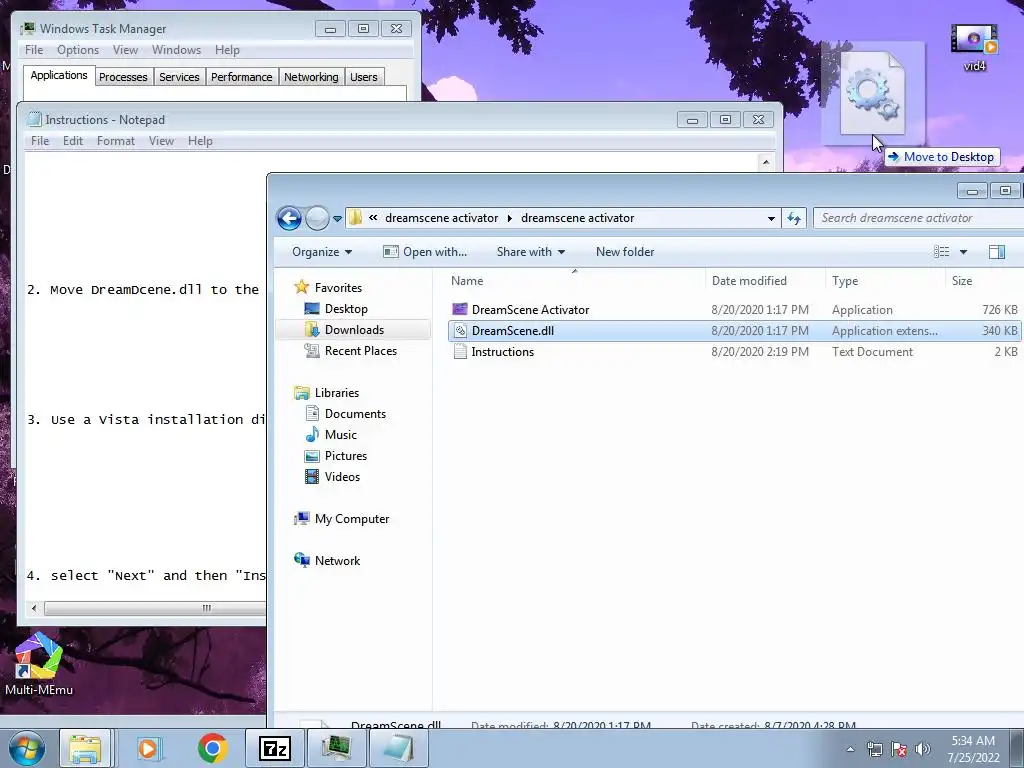Viewport: 1024px width, 768px height.
Task: Click the Explorer Forward arrow button
Action: 317,218
